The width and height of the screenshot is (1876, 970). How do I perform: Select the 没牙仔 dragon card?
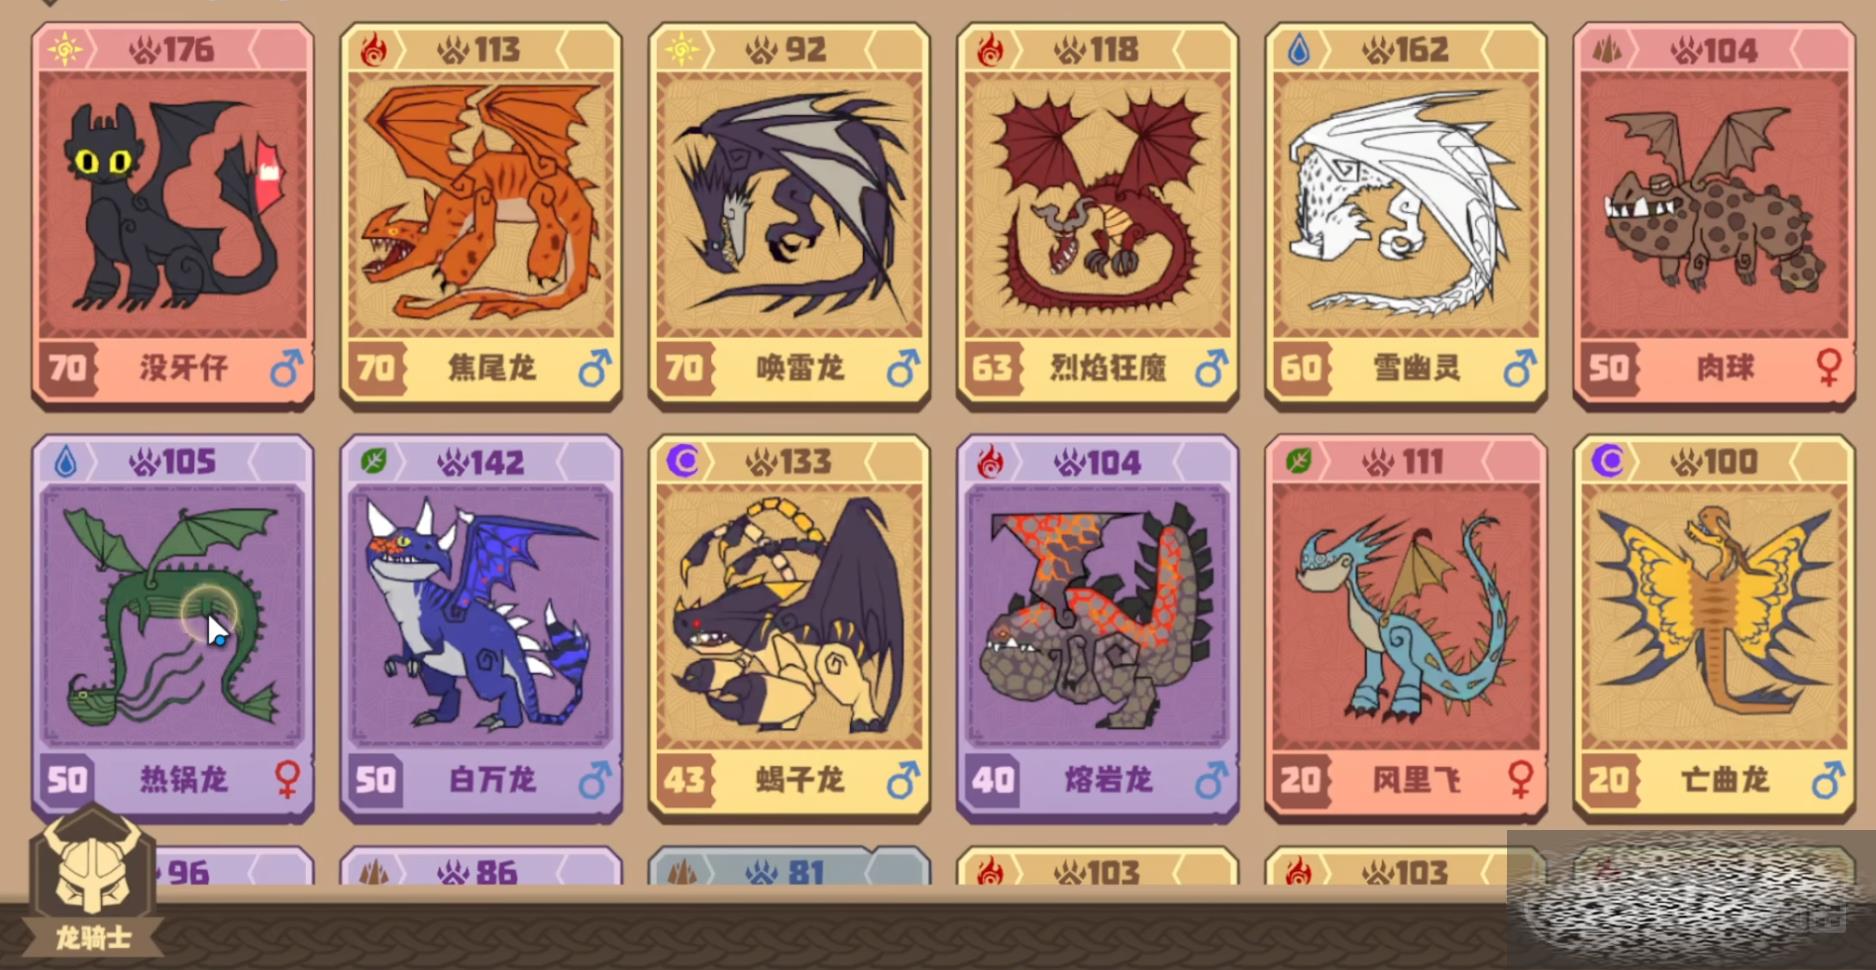click(x=173, y=215)
